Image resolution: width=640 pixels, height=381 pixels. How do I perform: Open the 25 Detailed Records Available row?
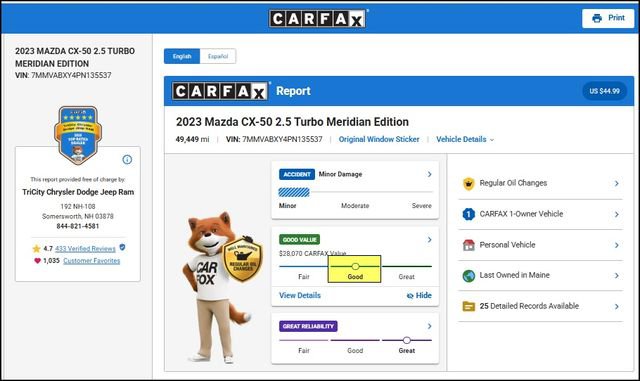(540, 306)
